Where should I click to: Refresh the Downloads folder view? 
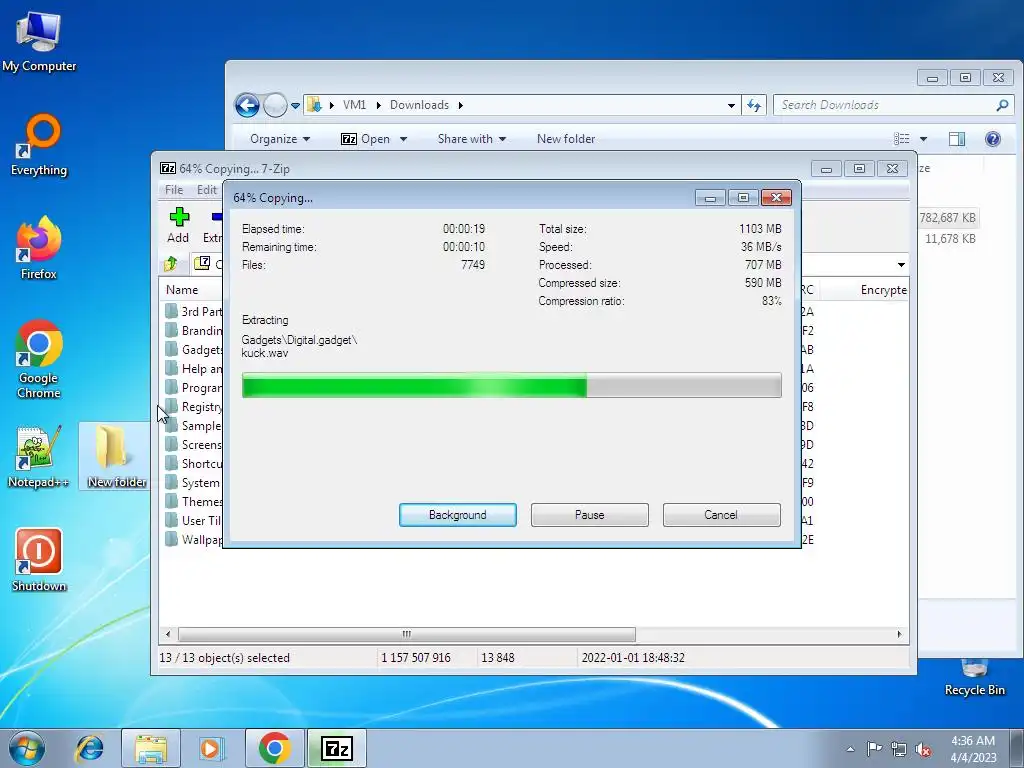754,105
